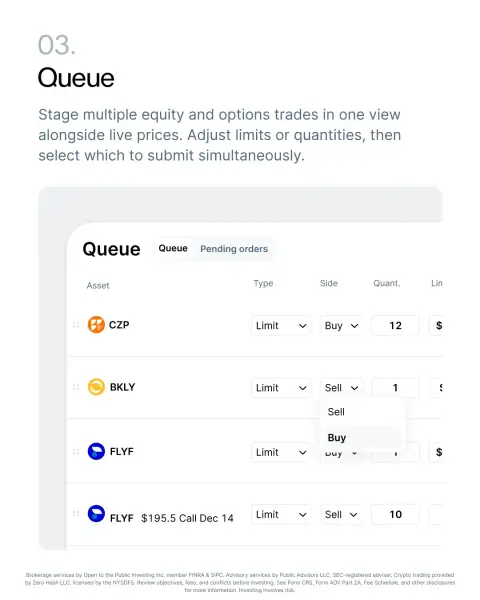The image size is (480, 600).
Task: Click the yellow BKLY asset logo
Action: point(96,387)
